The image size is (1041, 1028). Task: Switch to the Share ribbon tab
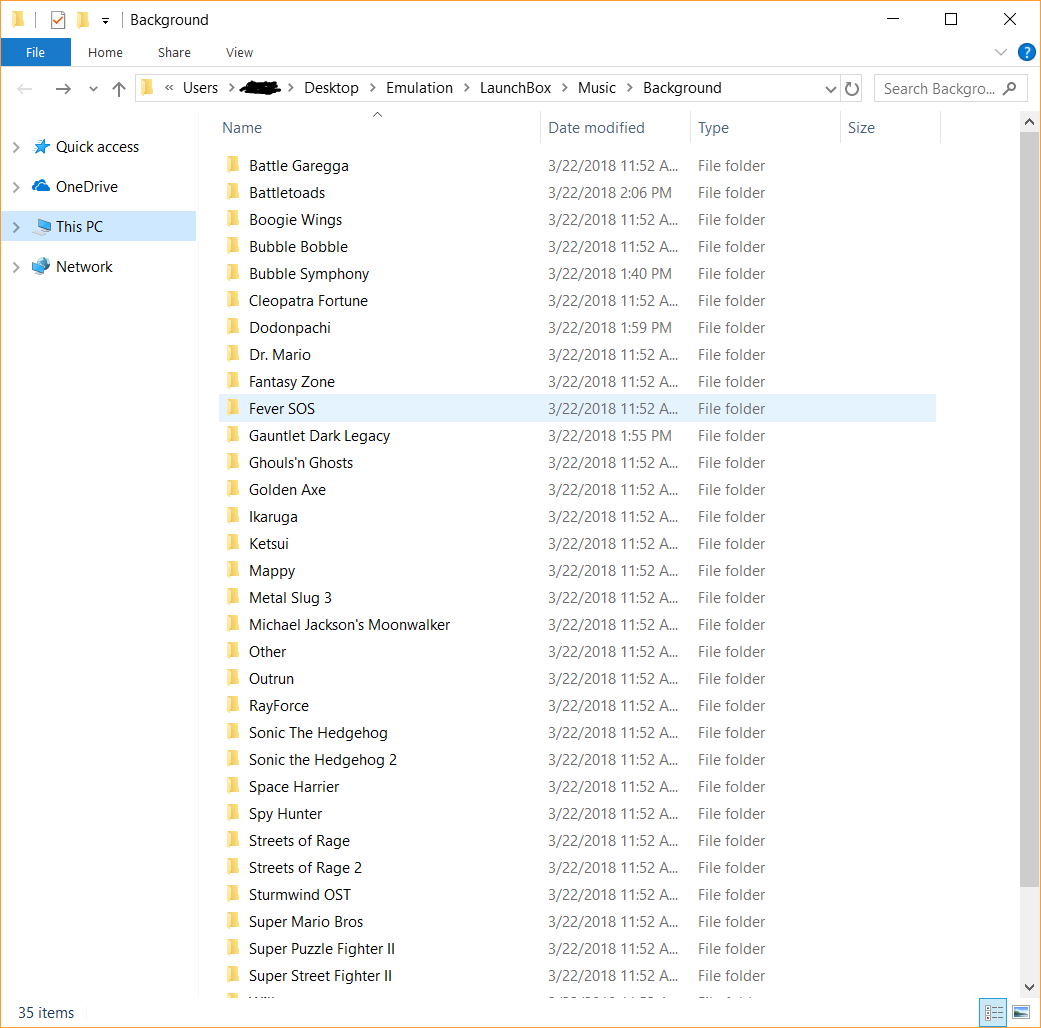click(x=174, y=52)
